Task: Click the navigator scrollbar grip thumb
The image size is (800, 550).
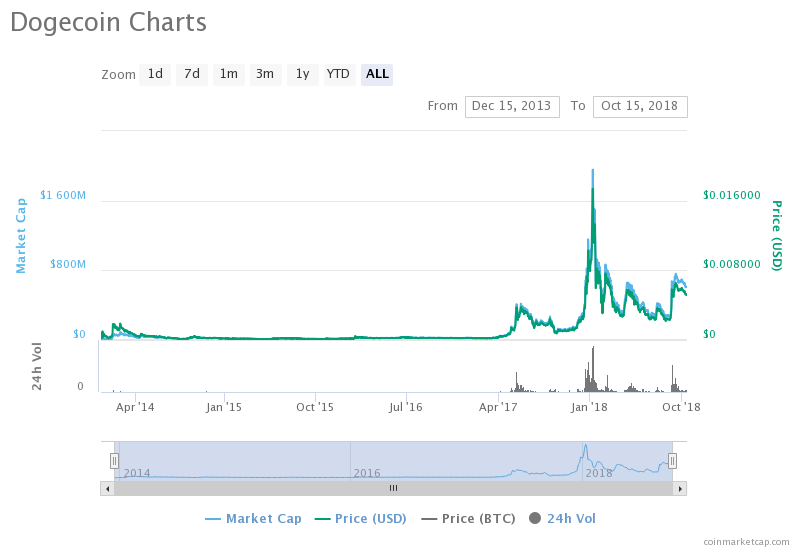Action: [x=393, y=489]
